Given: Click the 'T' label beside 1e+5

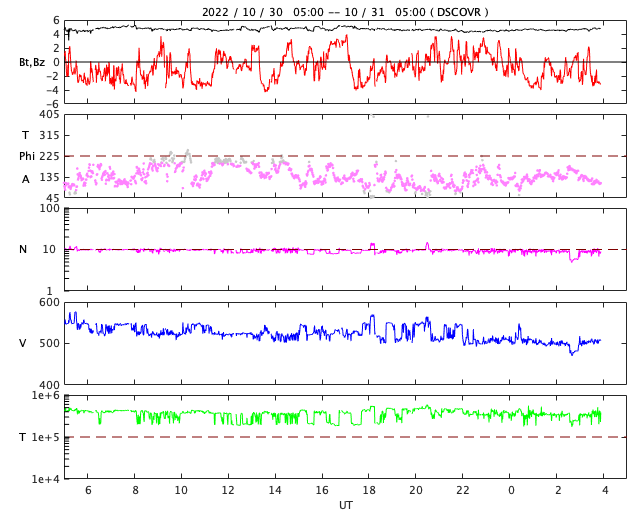Looking at the screenshot, I should pos(23,437).
